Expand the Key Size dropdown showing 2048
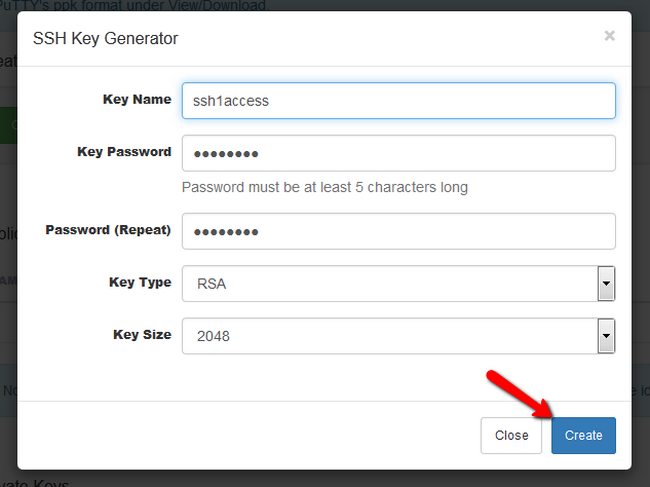Image resolution: width=650 pixels, height=487 pixels. 390,336
